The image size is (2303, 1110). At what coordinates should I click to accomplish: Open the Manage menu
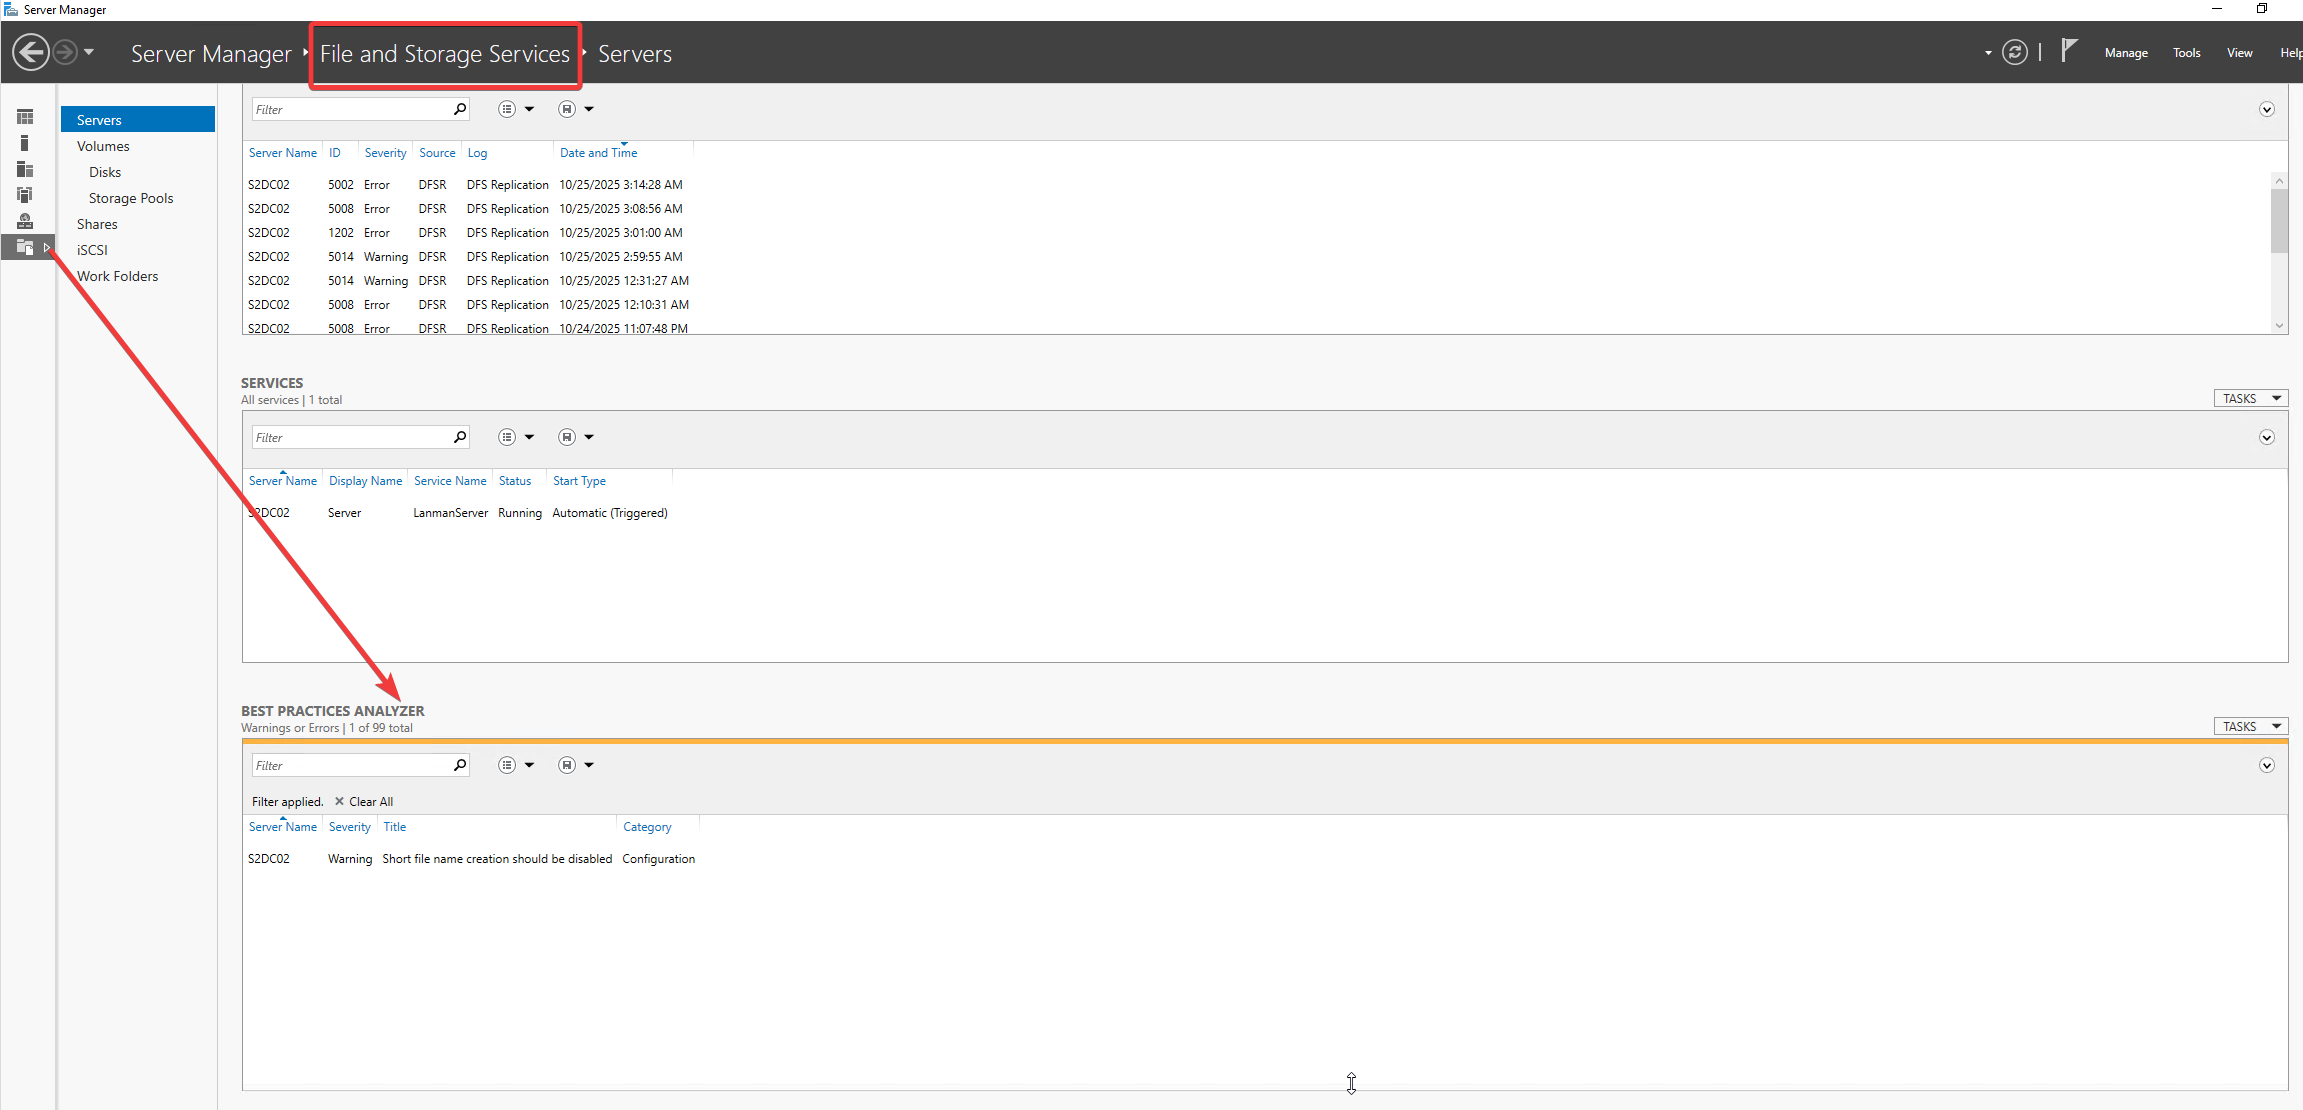click(2125, 53)
